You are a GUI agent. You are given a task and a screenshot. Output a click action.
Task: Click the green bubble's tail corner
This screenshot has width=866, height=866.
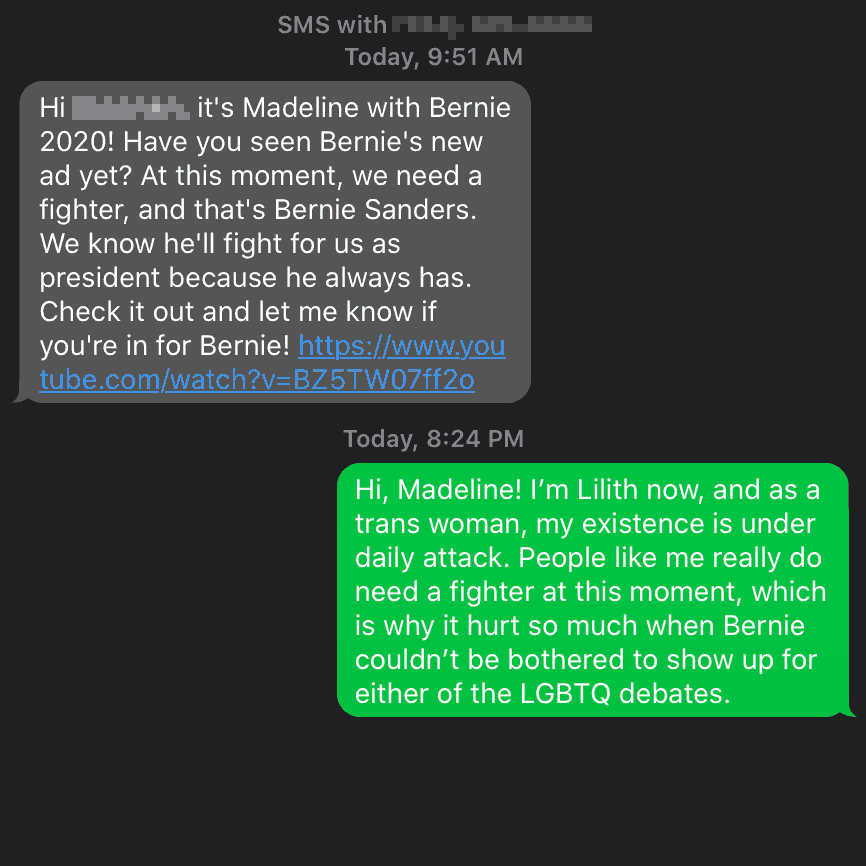click(850, 713)
